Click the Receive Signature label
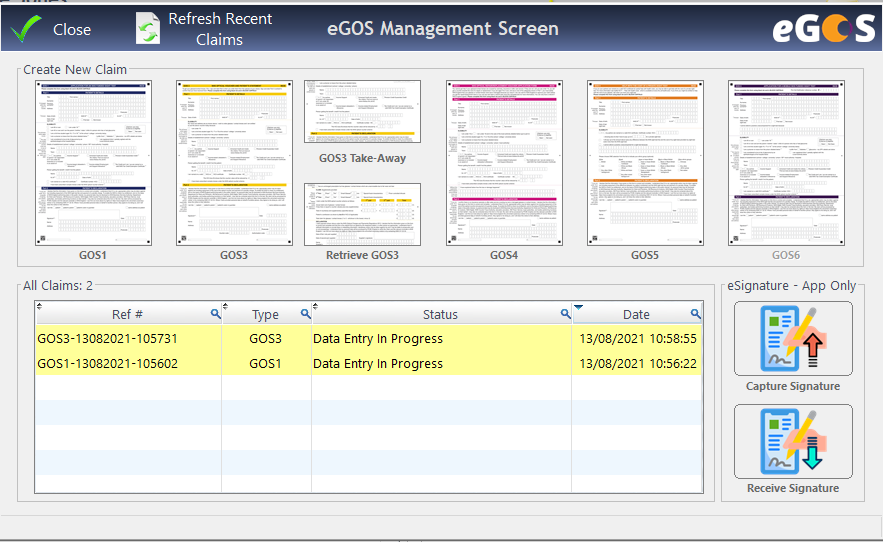 (793, 488)
